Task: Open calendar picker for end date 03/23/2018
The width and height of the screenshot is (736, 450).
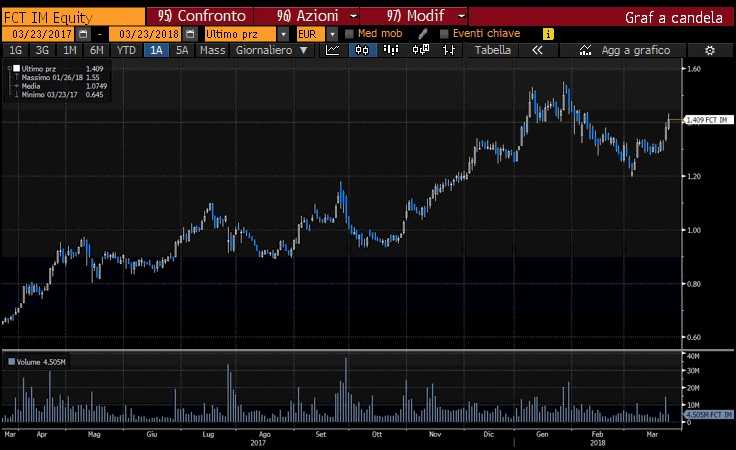Action: (x=190, y=34)
